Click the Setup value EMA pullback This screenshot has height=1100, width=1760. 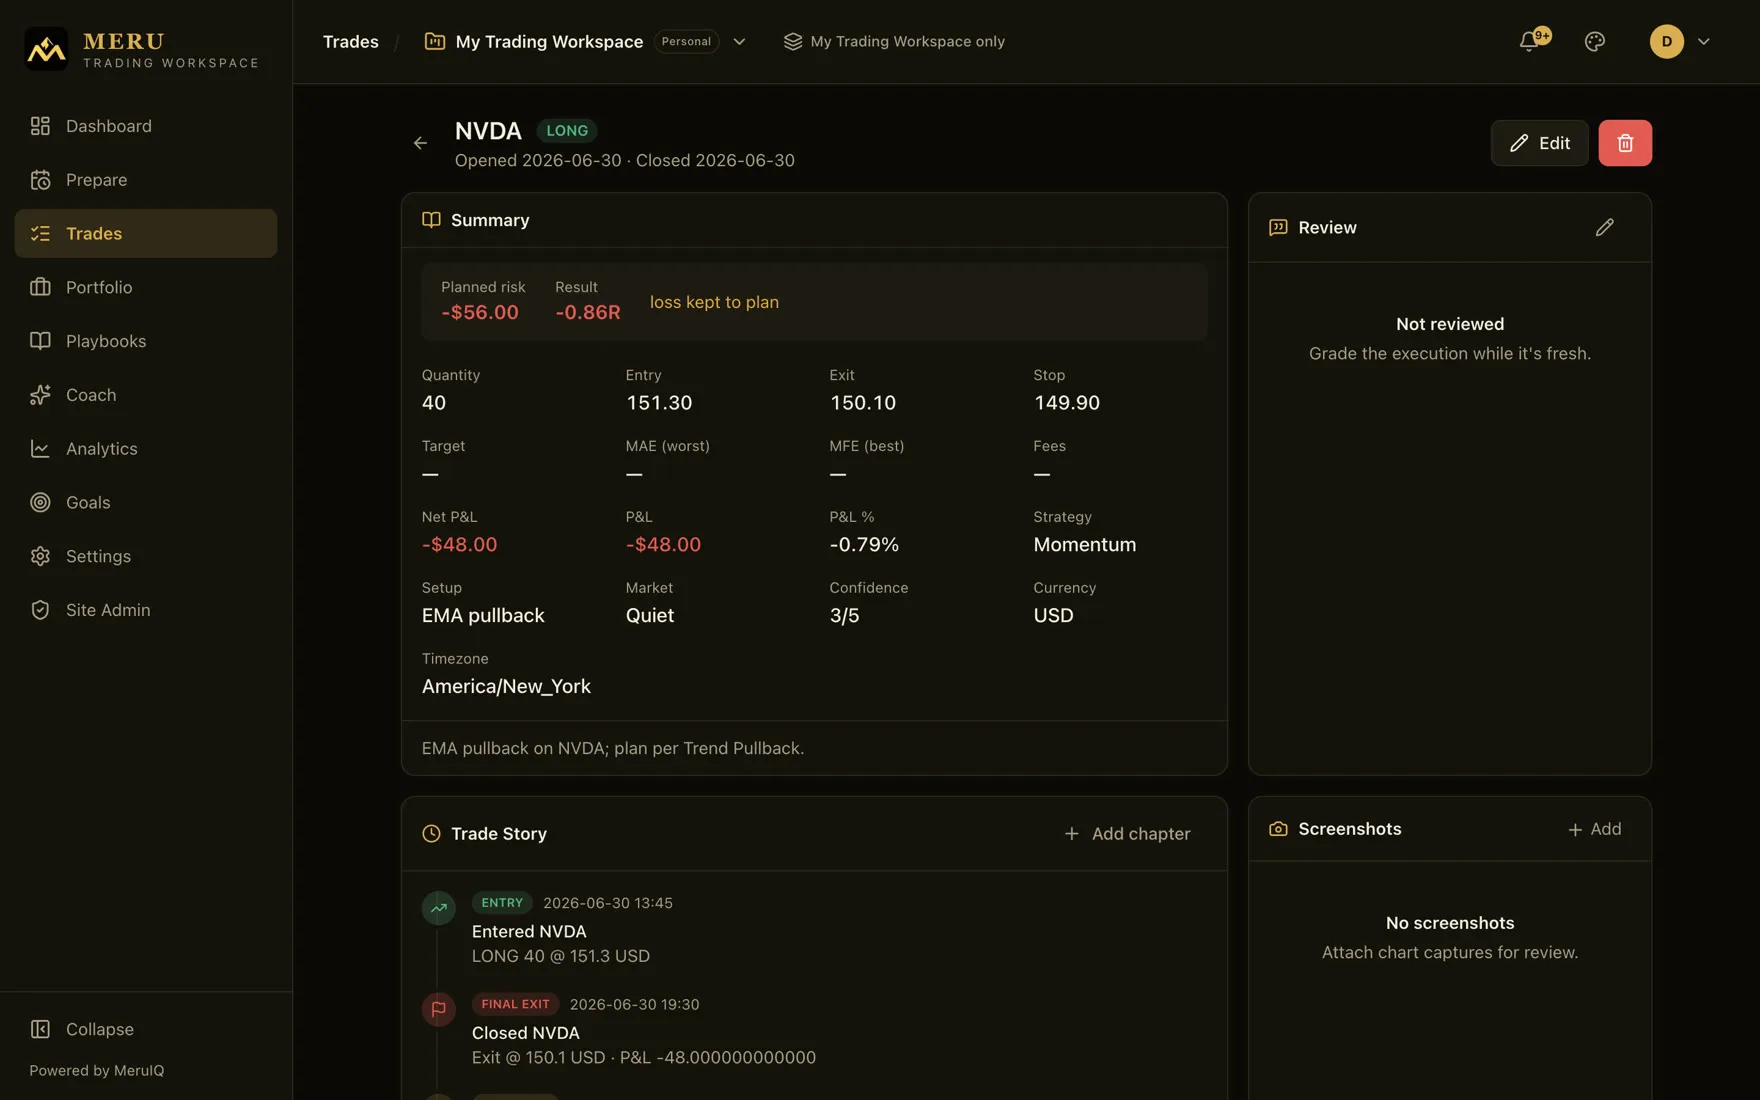483,616
